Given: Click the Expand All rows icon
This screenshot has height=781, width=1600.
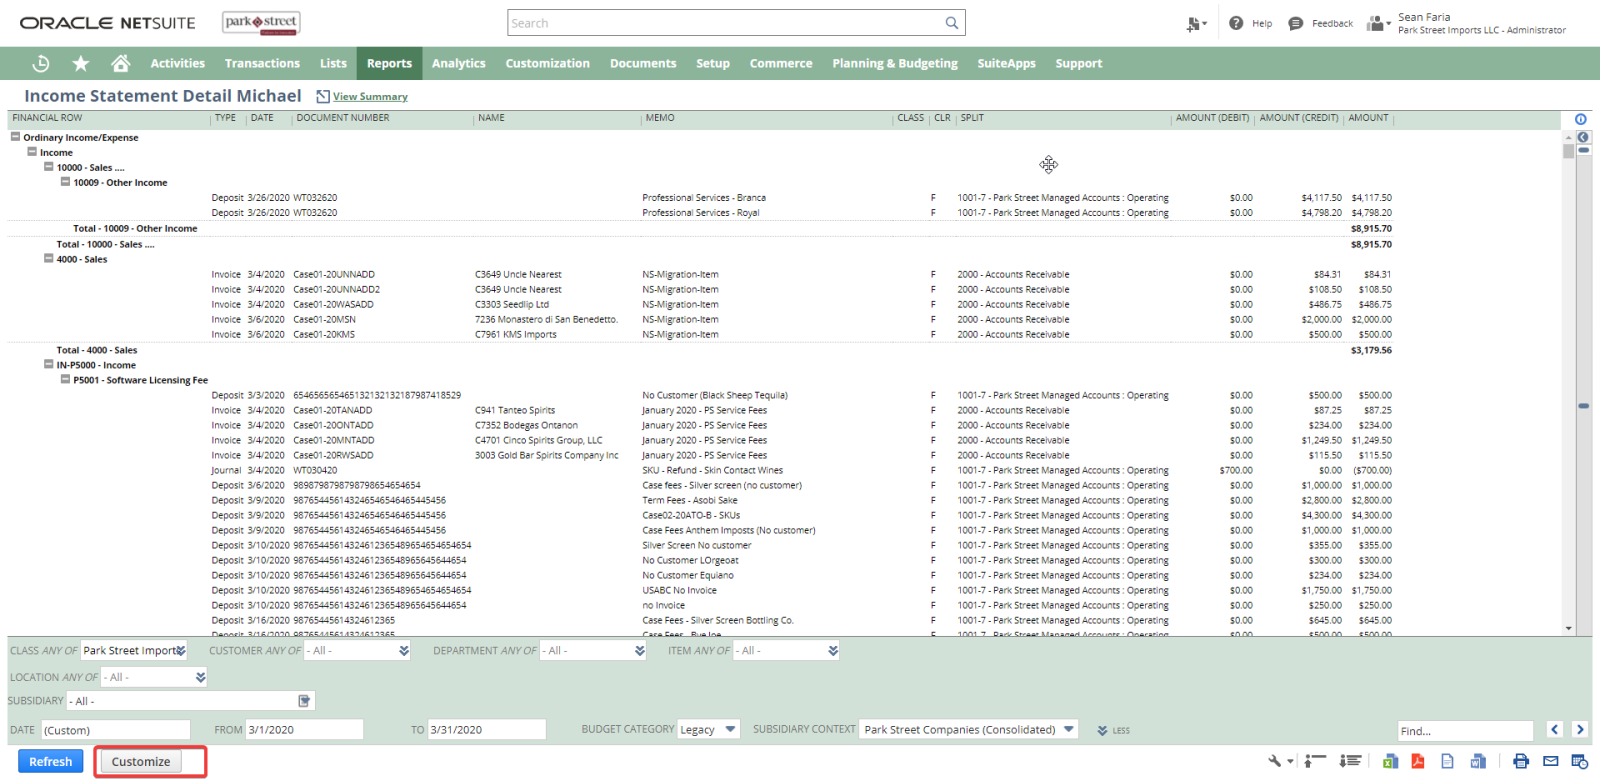Looking at the screenshot, I should [x=1351, y=761].
